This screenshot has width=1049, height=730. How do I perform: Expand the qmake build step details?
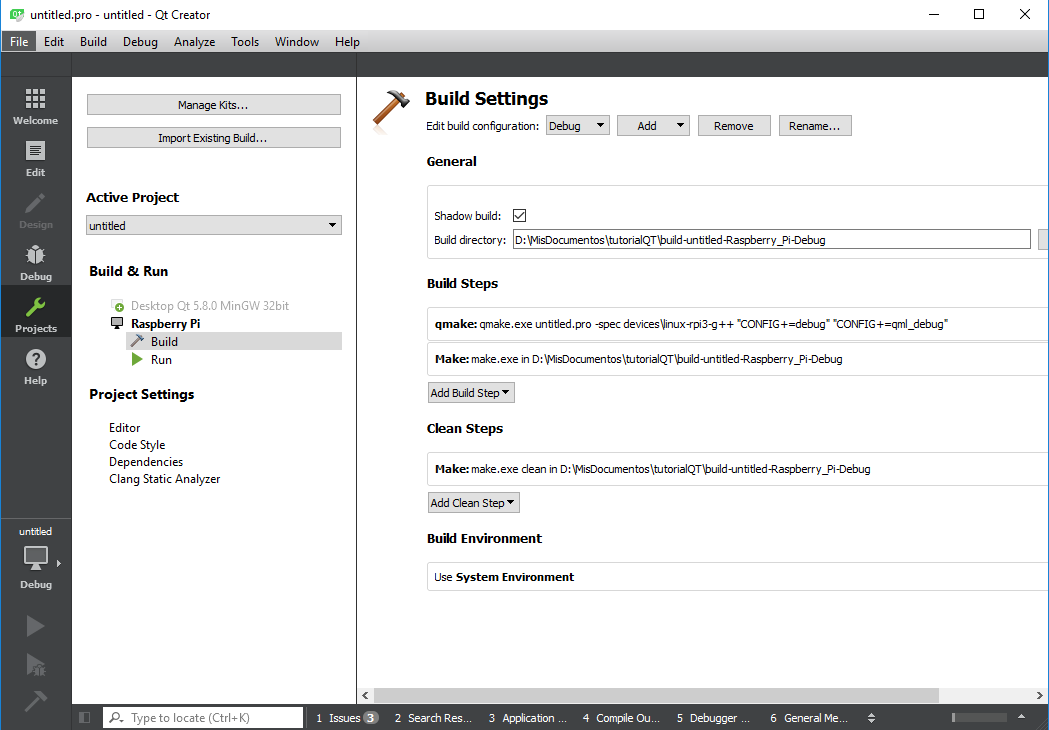[737, 324]
